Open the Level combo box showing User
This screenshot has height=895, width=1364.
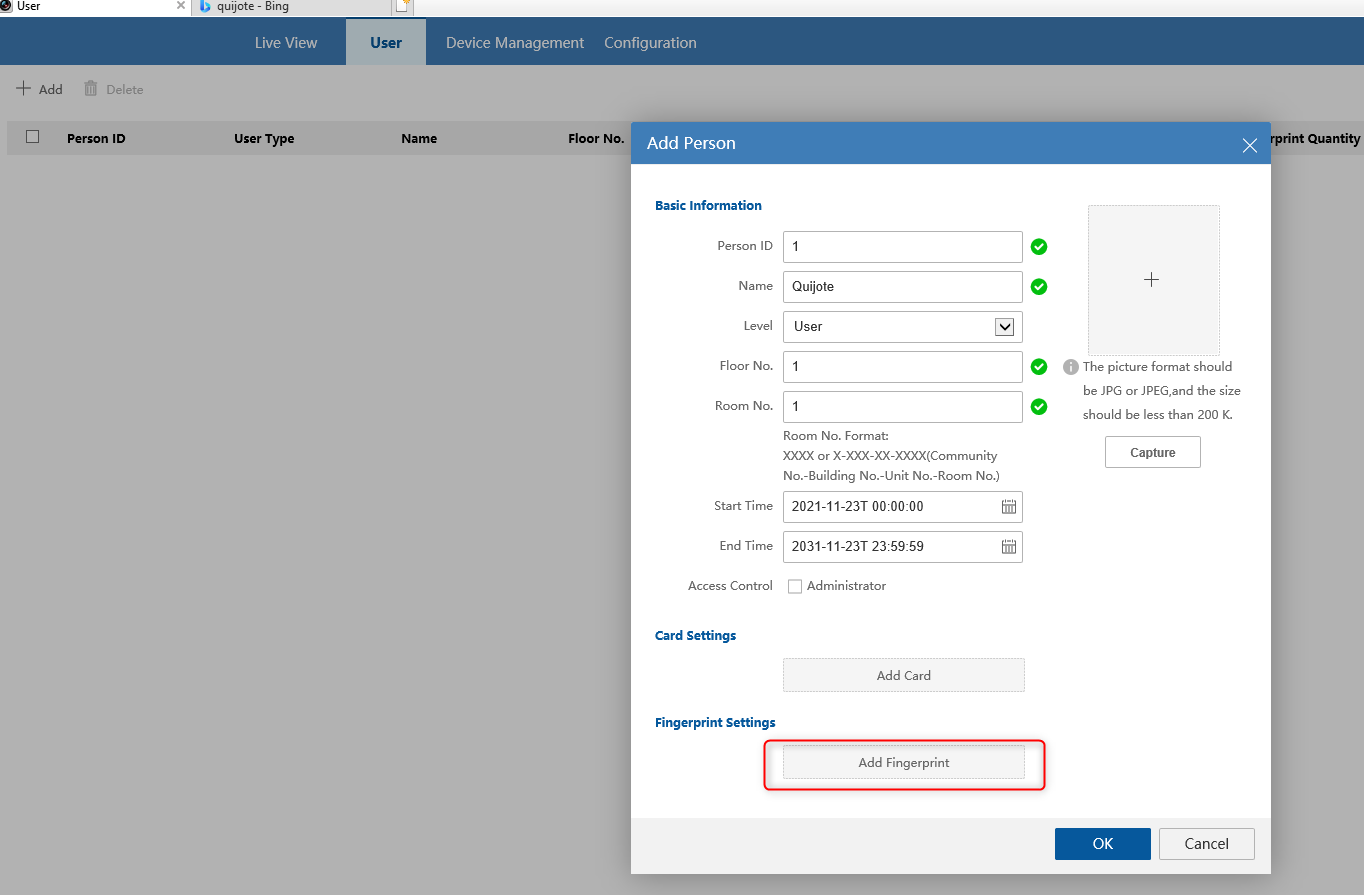(x=903, y=327)
